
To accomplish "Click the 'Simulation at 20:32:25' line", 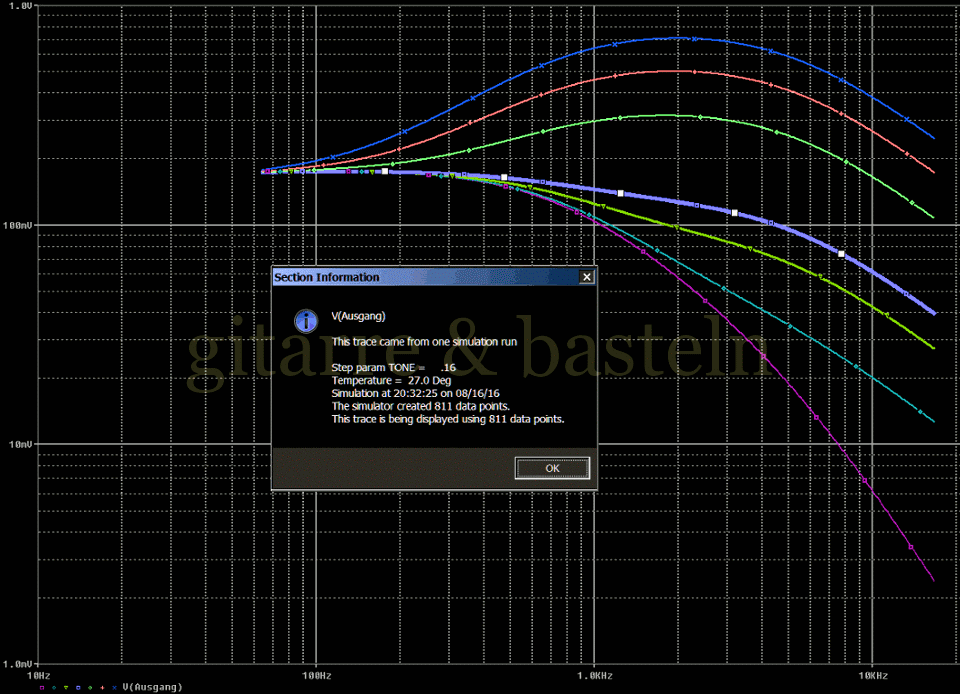I will [x=415, y=393].
